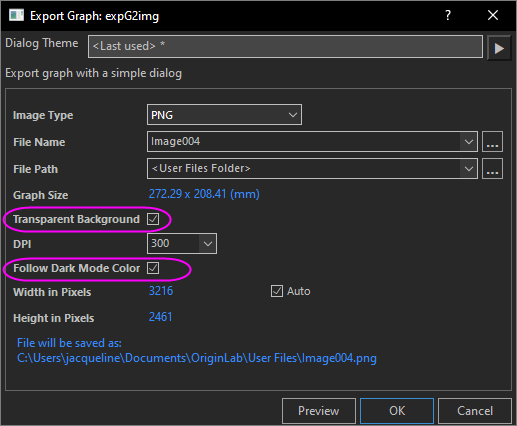
Task: Open the Image Type PNG dropdown
Action: [224, 115]
